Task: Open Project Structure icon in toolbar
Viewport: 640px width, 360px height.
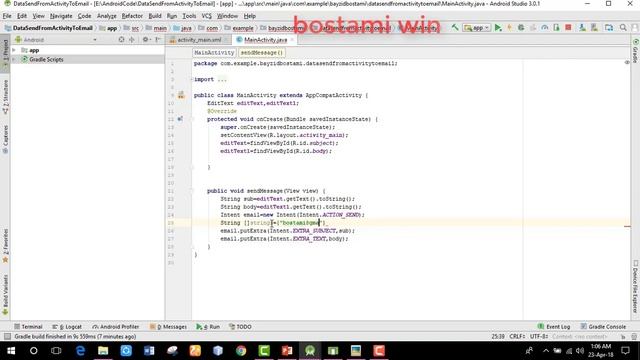Action: click(609, 28)
